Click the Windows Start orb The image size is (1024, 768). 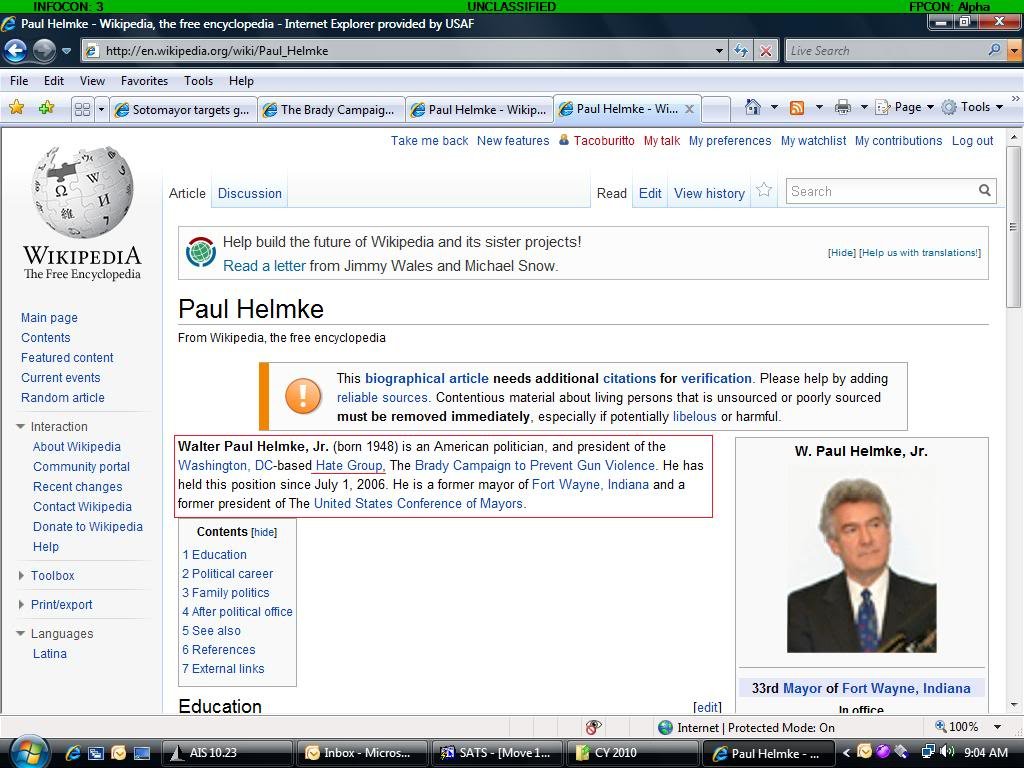click(28, 752)
